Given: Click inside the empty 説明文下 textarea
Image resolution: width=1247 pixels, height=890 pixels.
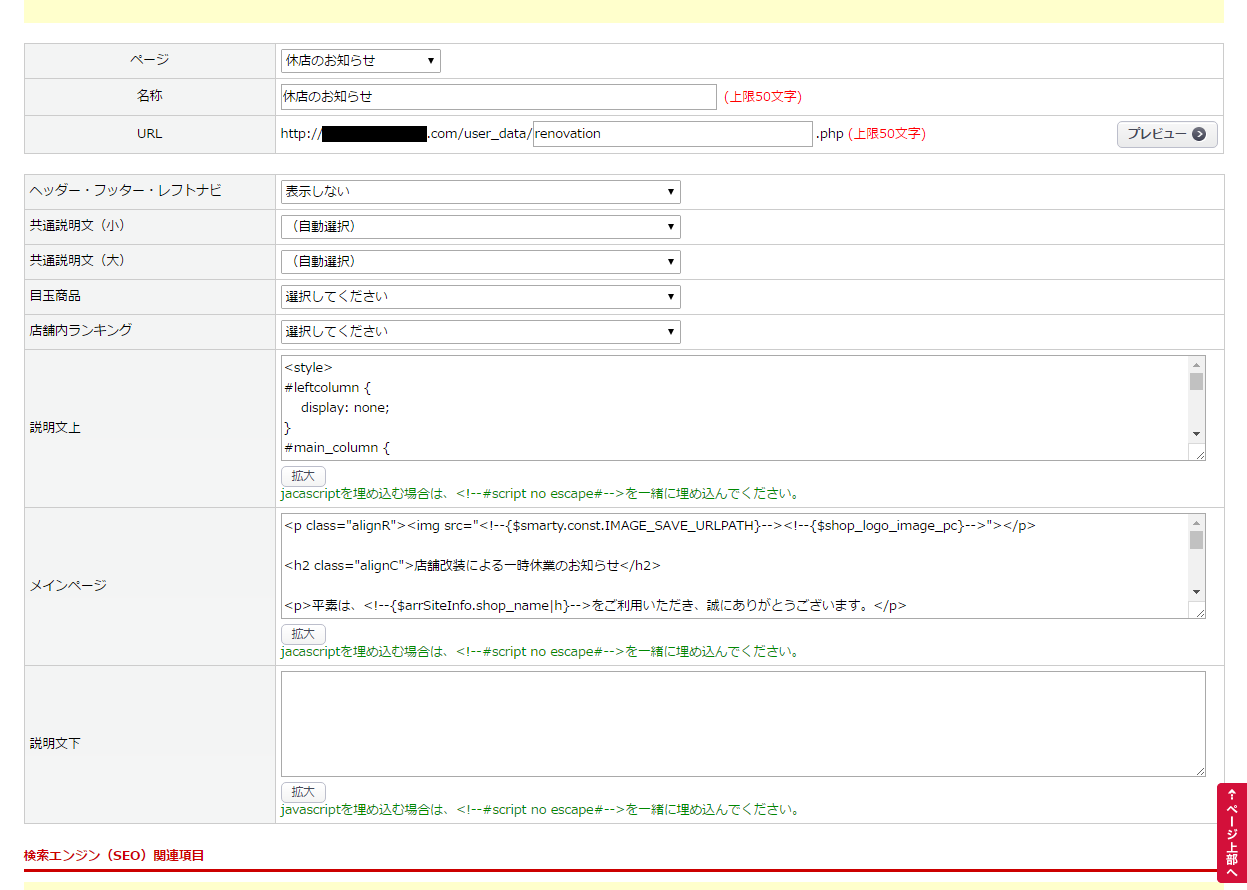Looking at the screenshot, I should tap(742, 724).
